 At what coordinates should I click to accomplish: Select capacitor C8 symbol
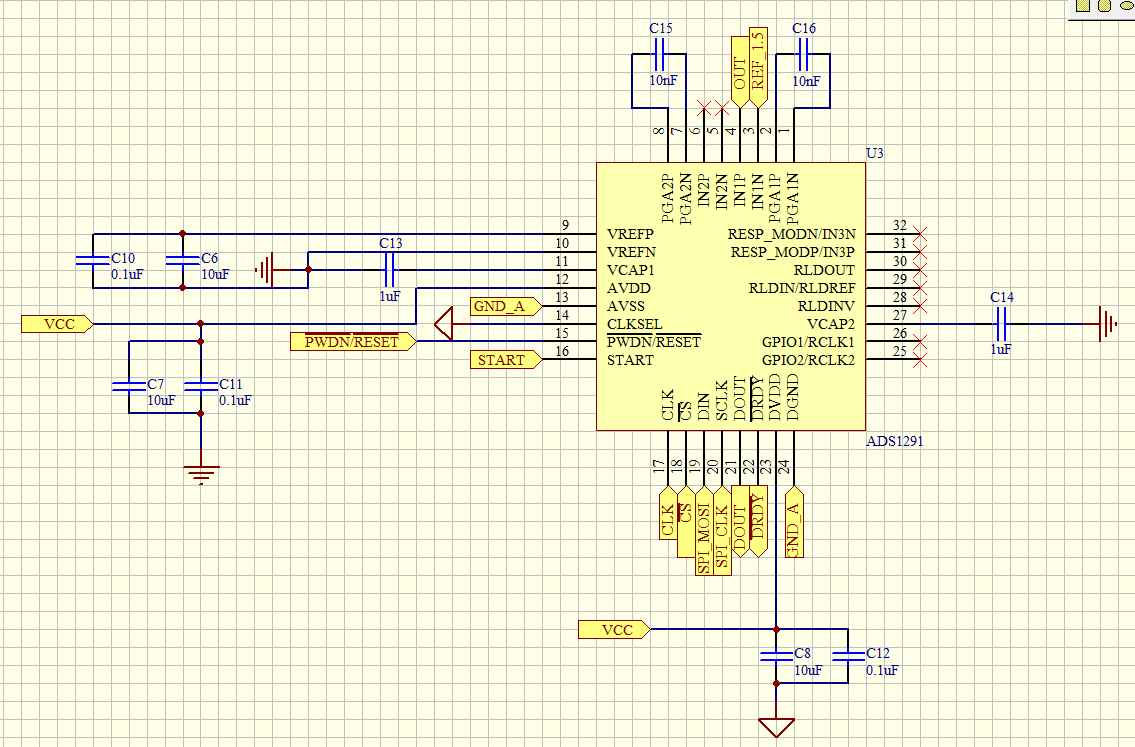(776, 656)
